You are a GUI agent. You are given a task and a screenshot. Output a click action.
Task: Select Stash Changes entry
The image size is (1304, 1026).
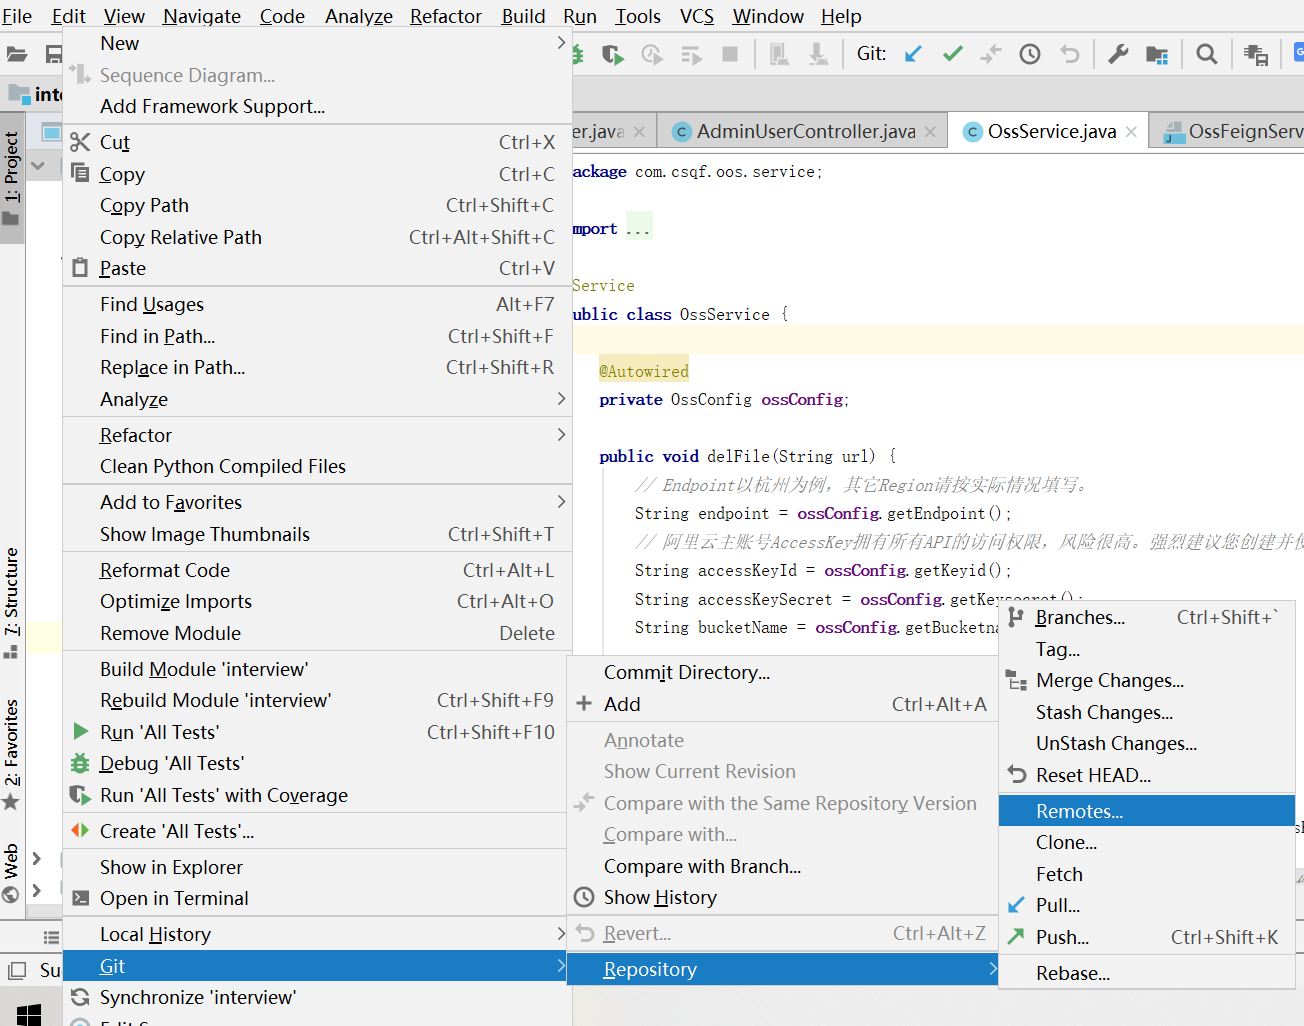(1147, 712)
